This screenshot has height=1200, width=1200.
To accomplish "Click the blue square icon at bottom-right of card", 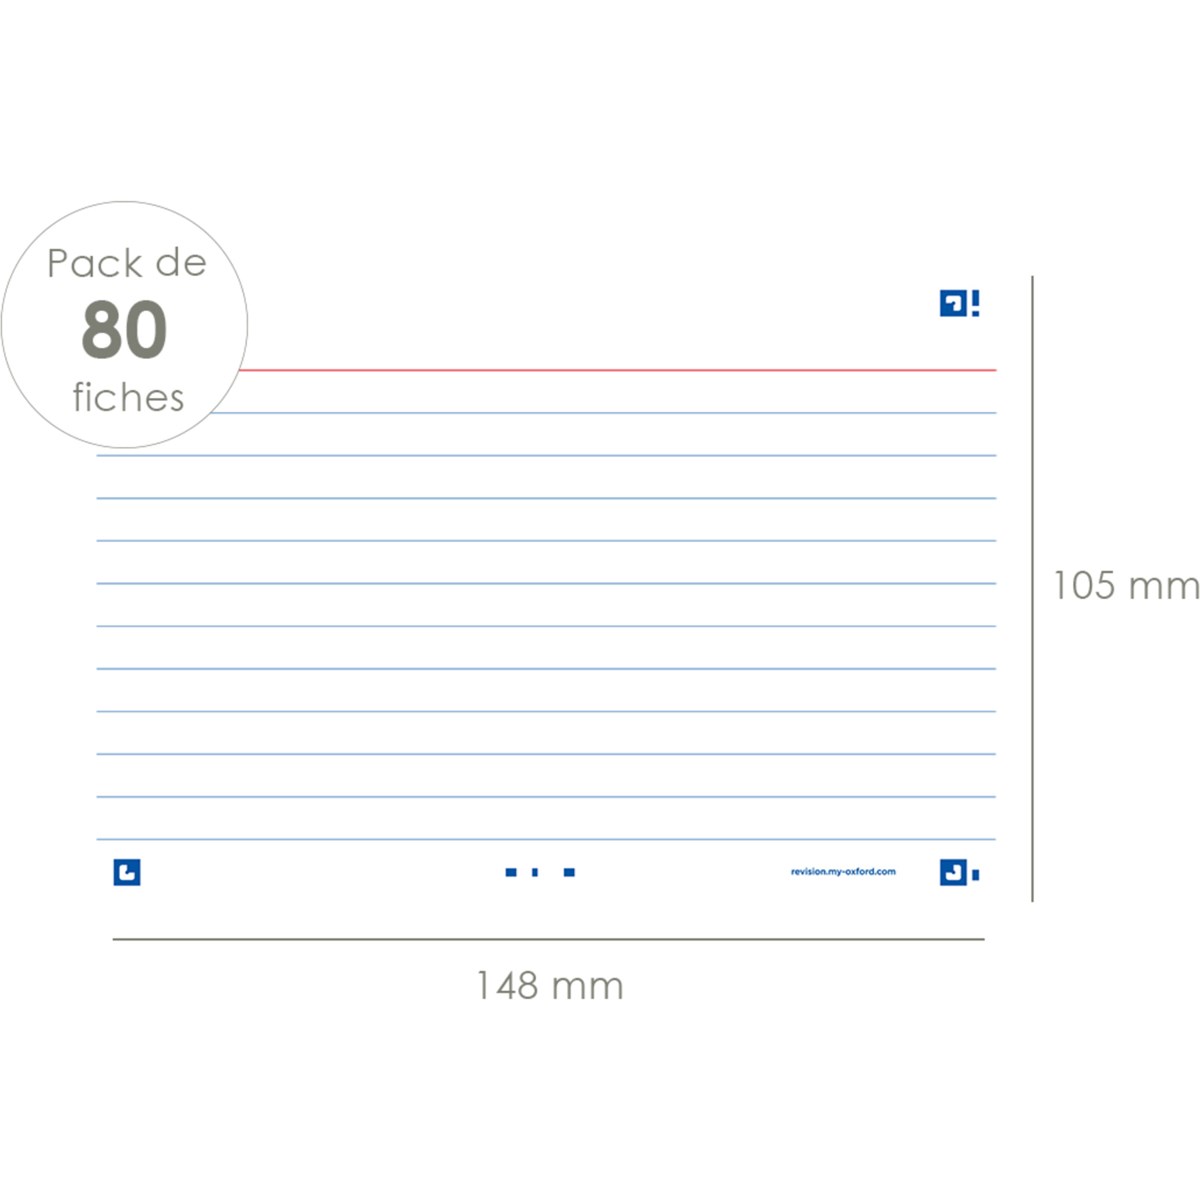I will [x=953, y=872].
